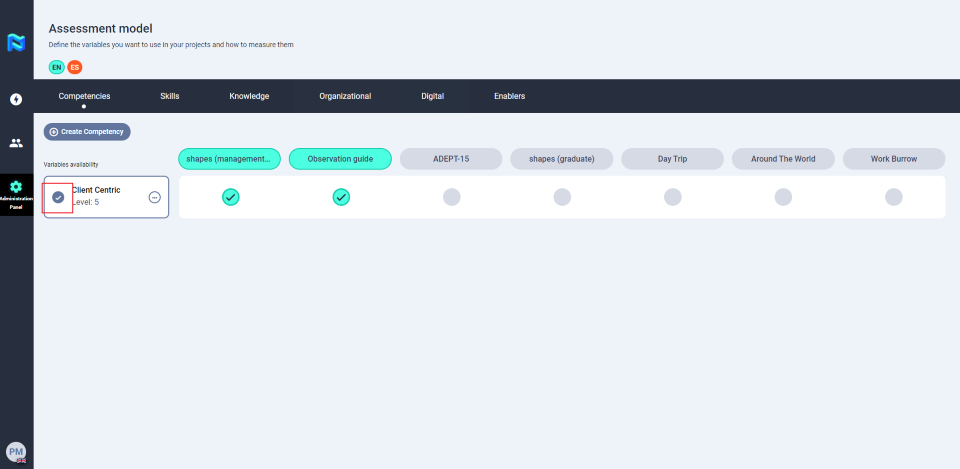This screenshot has height=469, width=960.
Task: Open the Enablers tab
Action: tap(509, 96)
